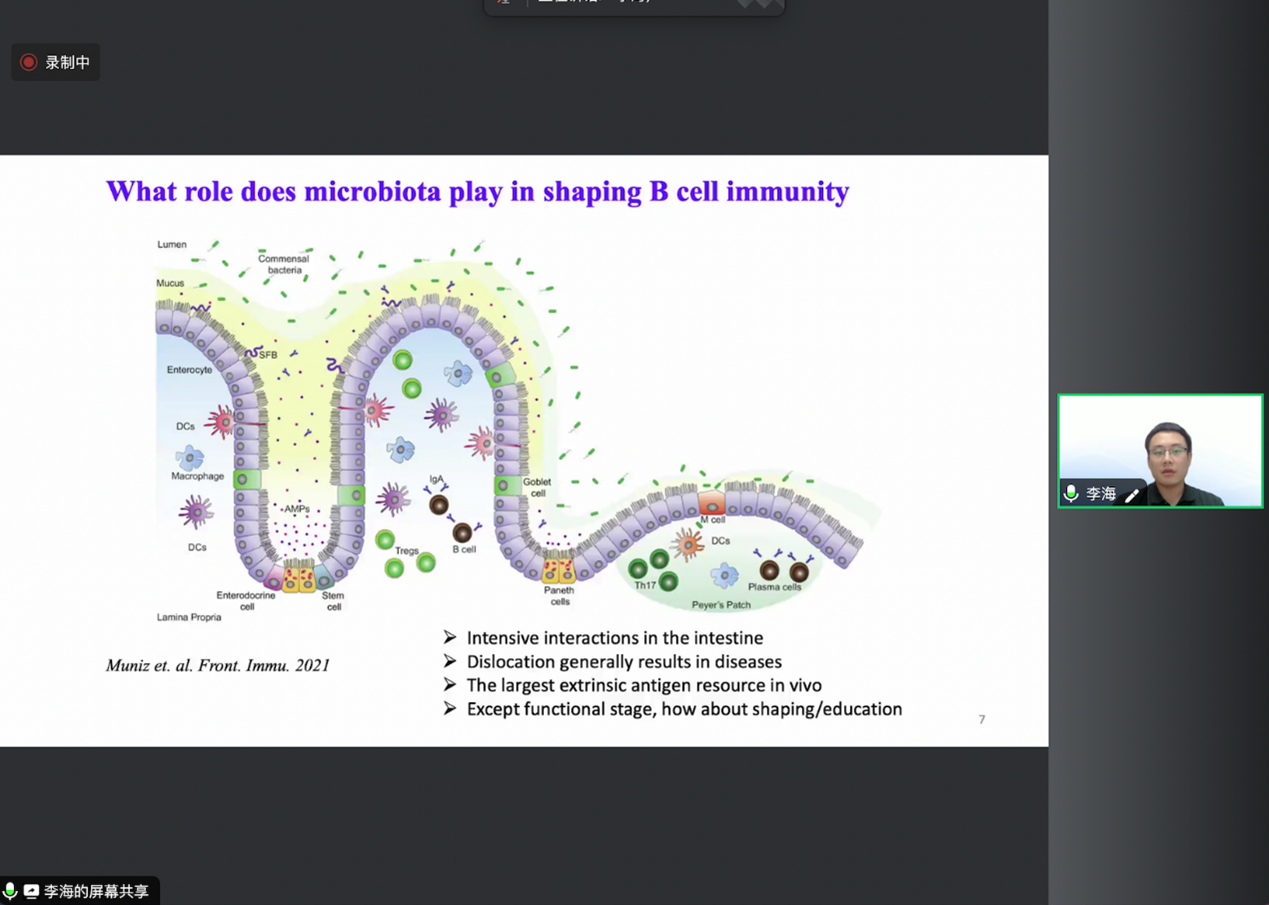Screen dimensions: 1269x905
Task: Click slide page number 7
Action: (982, 719)
